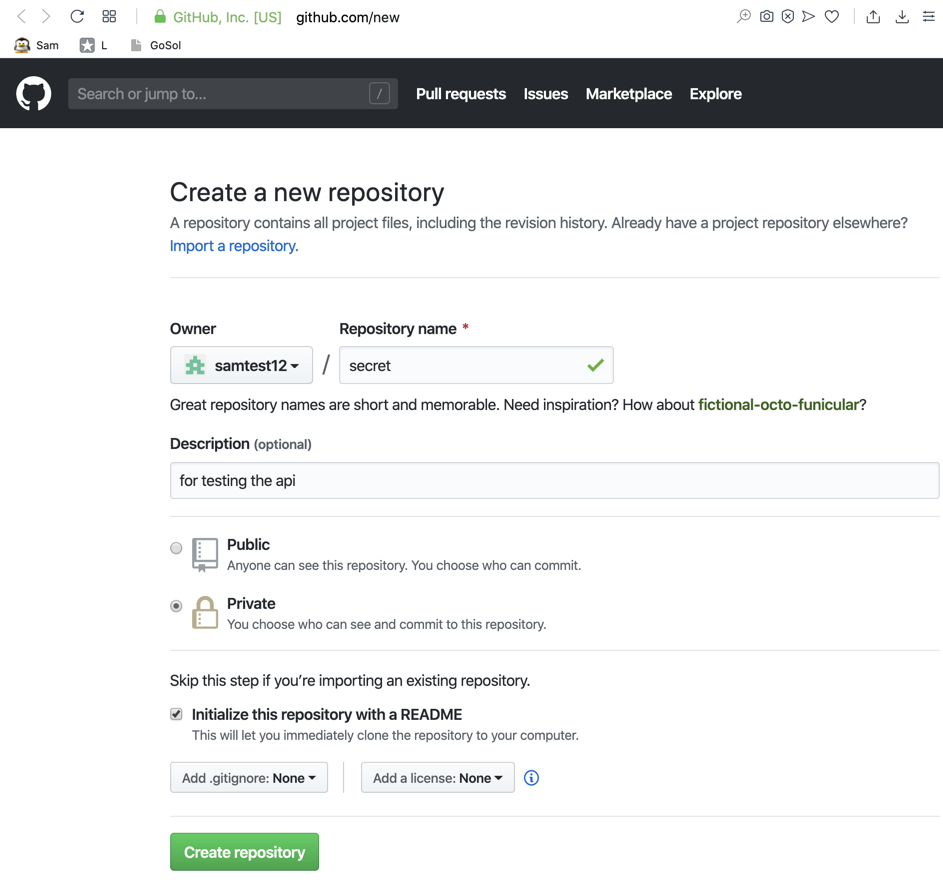
Task: Follow the Import a repository link
Action: click(x=234, y=246)
